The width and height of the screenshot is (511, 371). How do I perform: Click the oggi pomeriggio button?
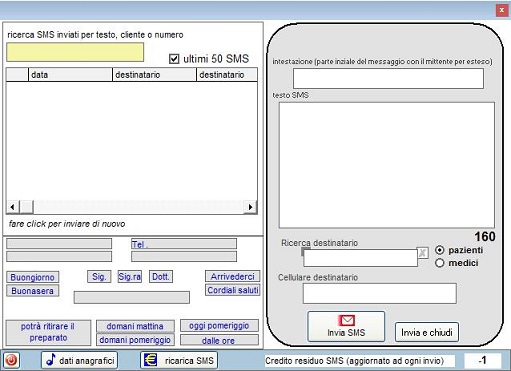click(x=219, y=326)
